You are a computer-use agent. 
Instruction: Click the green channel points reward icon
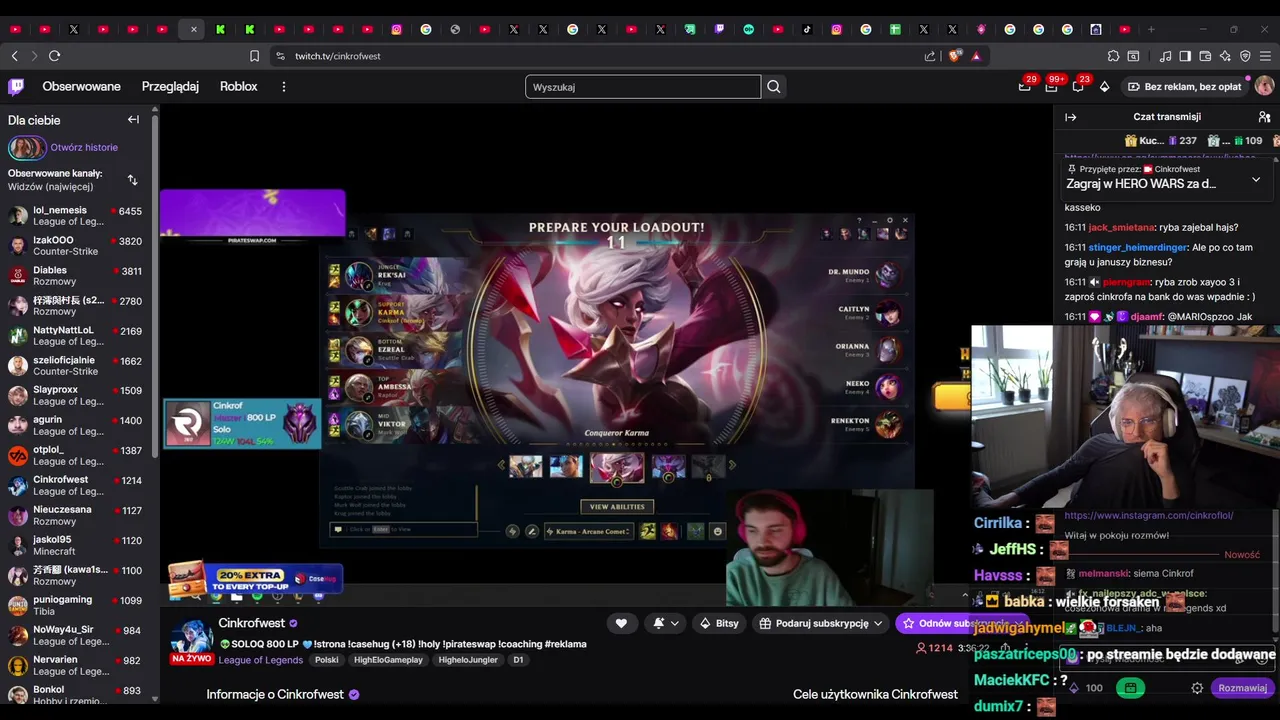tap(1130, 688)
